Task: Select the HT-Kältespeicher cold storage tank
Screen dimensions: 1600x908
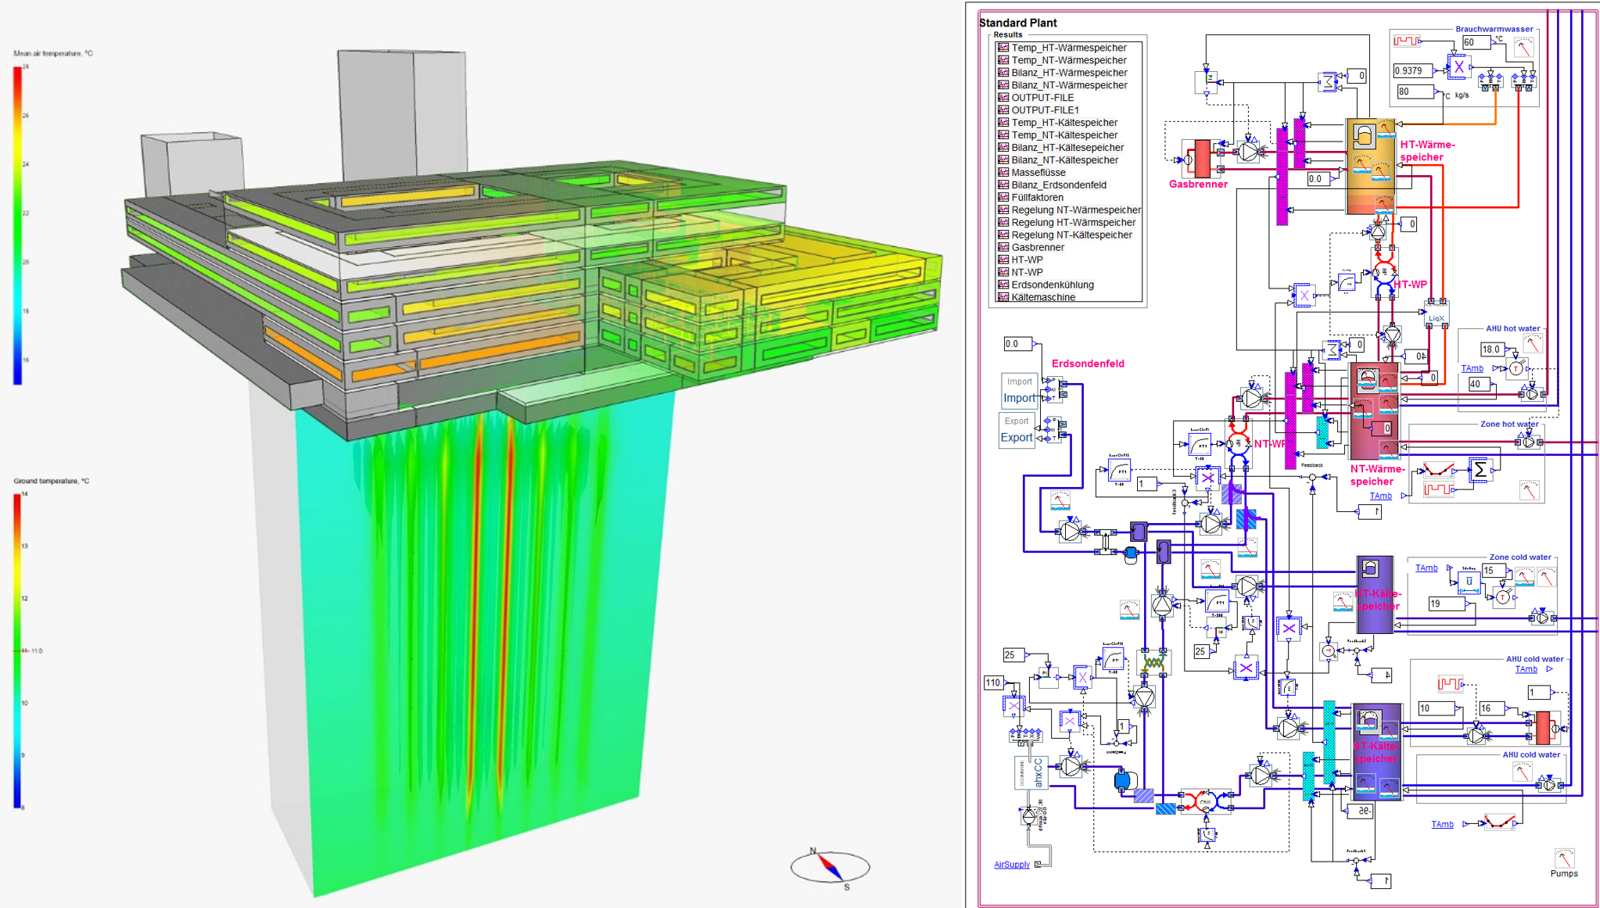Action: tap(1373, 595)
